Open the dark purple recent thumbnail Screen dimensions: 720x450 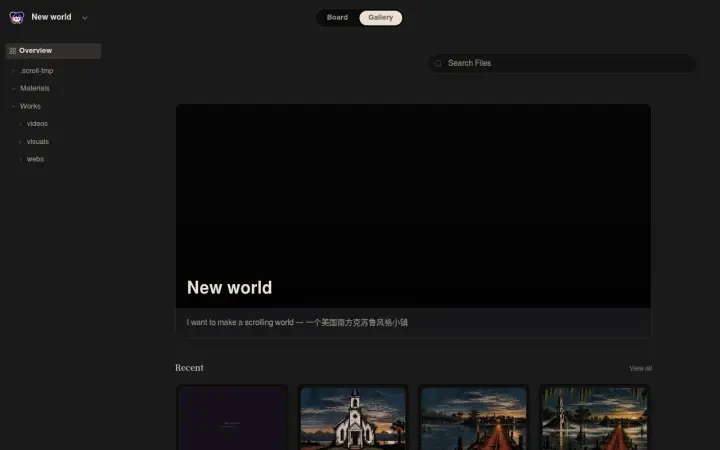[232, 419]
